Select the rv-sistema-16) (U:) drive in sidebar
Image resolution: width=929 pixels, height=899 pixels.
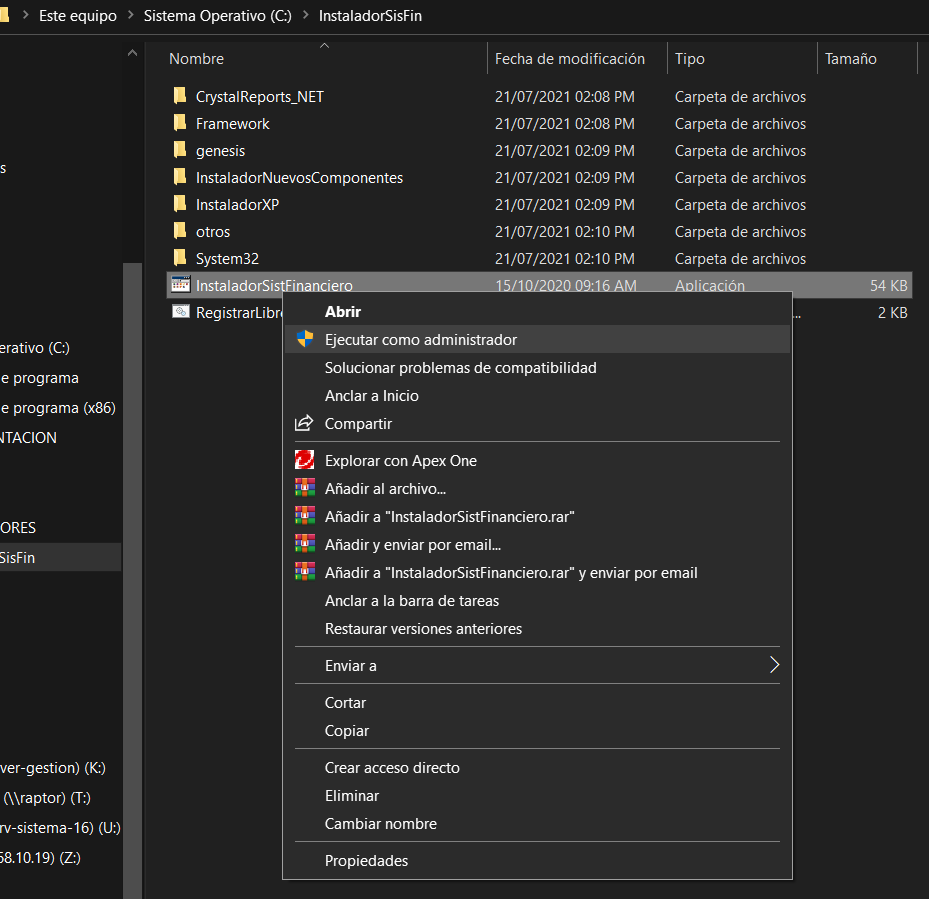(x=60, y=827)
